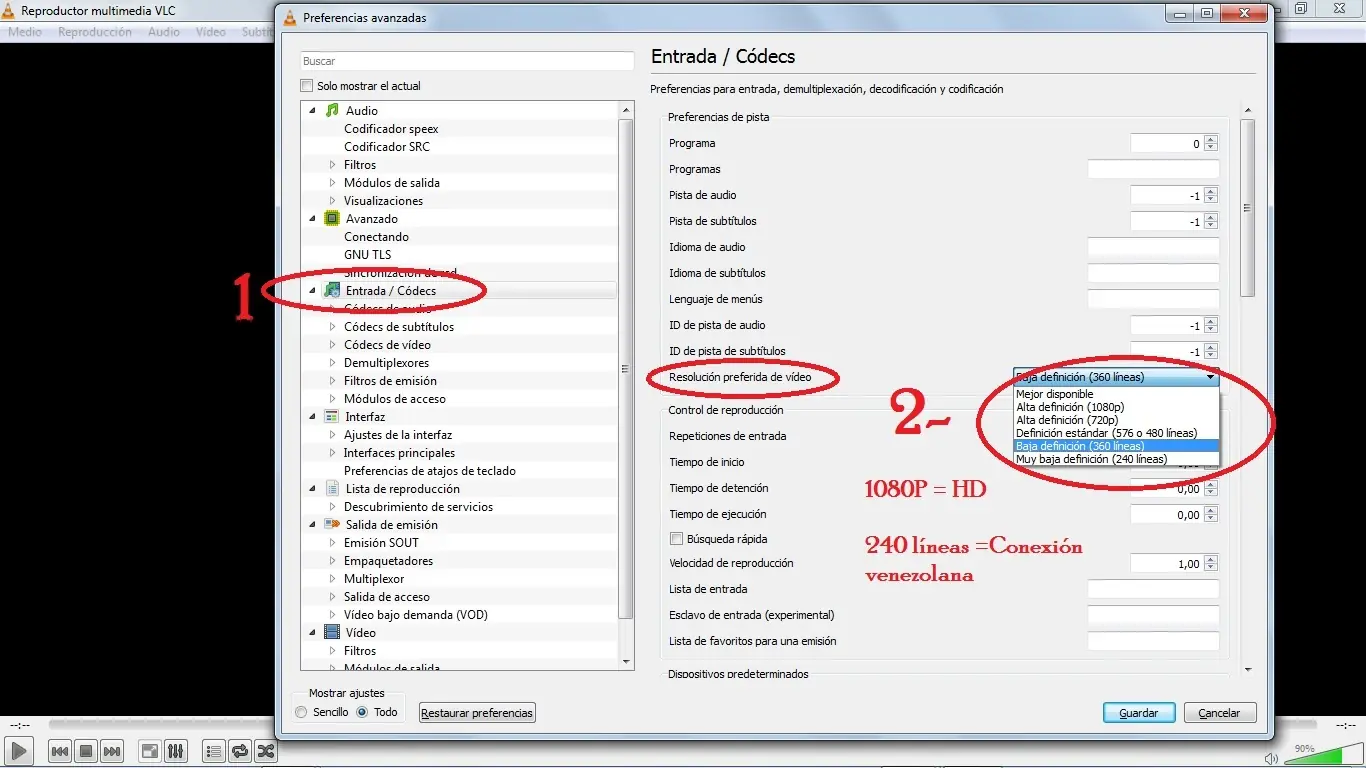The image size is (1366, 768).
Task: Click the Buscar search field
Action: tap(467, 61)
